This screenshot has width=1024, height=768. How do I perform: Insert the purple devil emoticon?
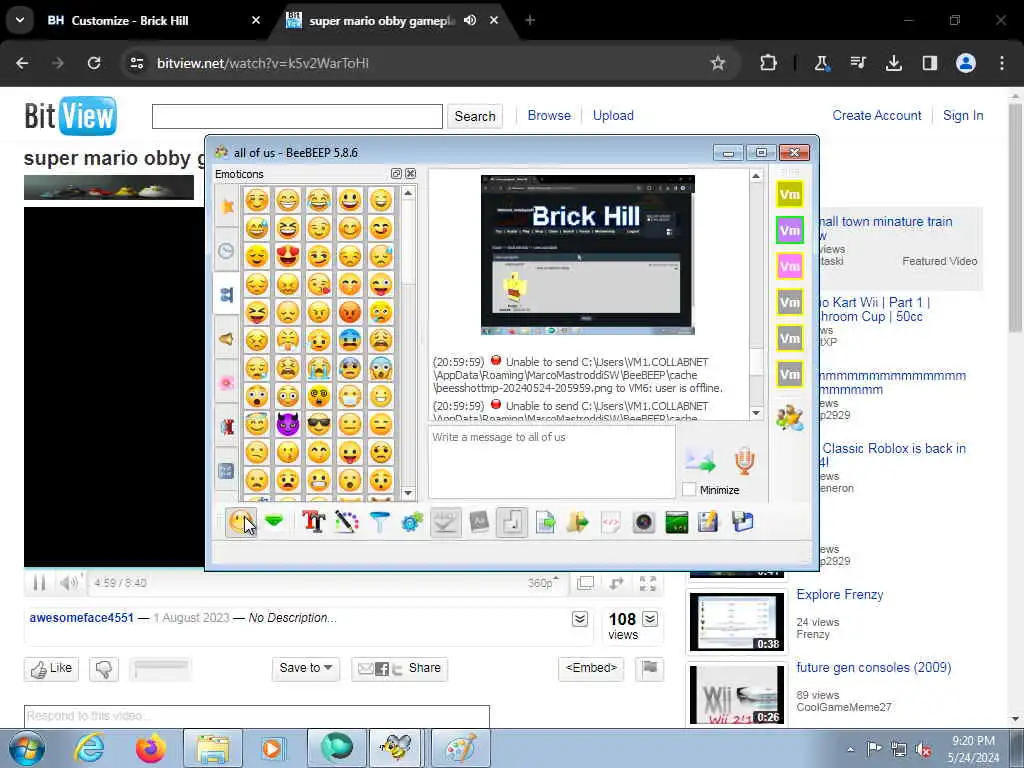(287, 424)
